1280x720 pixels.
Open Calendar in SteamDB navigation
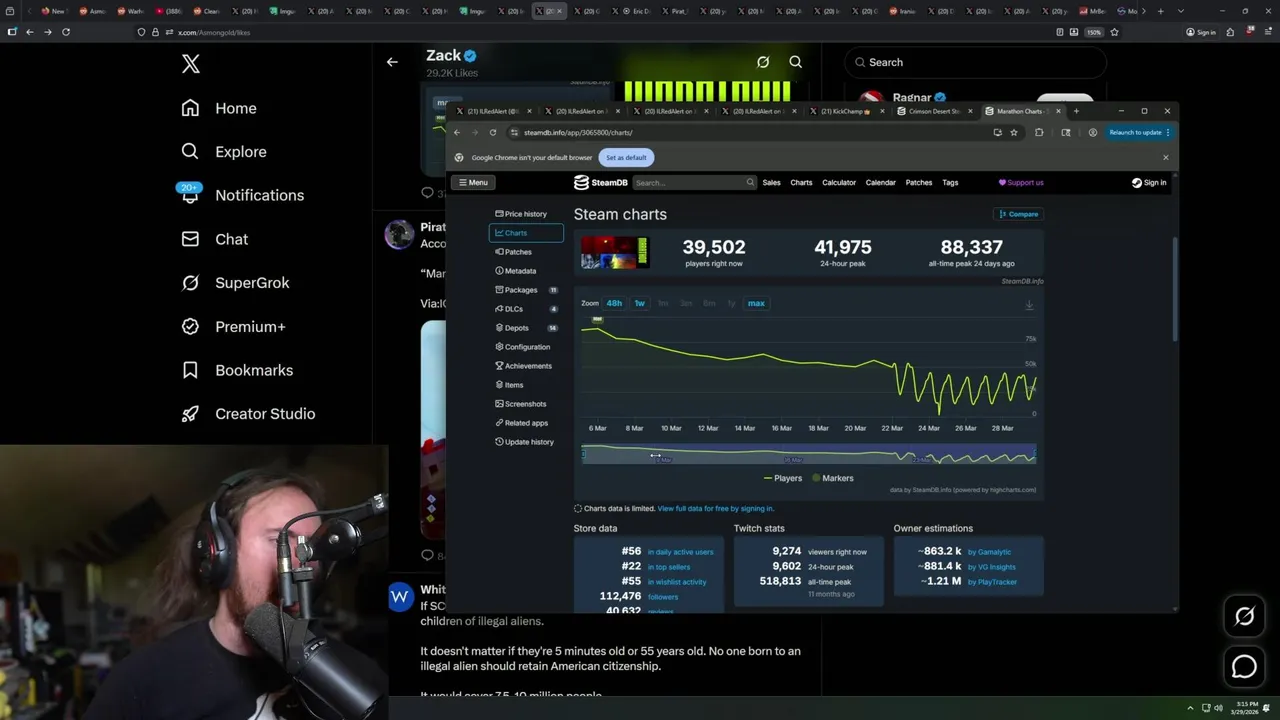coord(880,183)
